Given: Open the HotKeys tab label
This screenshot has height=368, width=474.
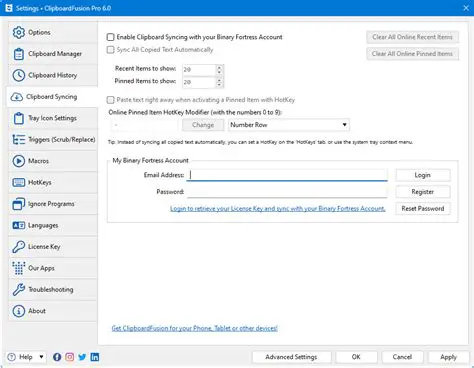Looking at the screenshot, I should click(40, 182).
